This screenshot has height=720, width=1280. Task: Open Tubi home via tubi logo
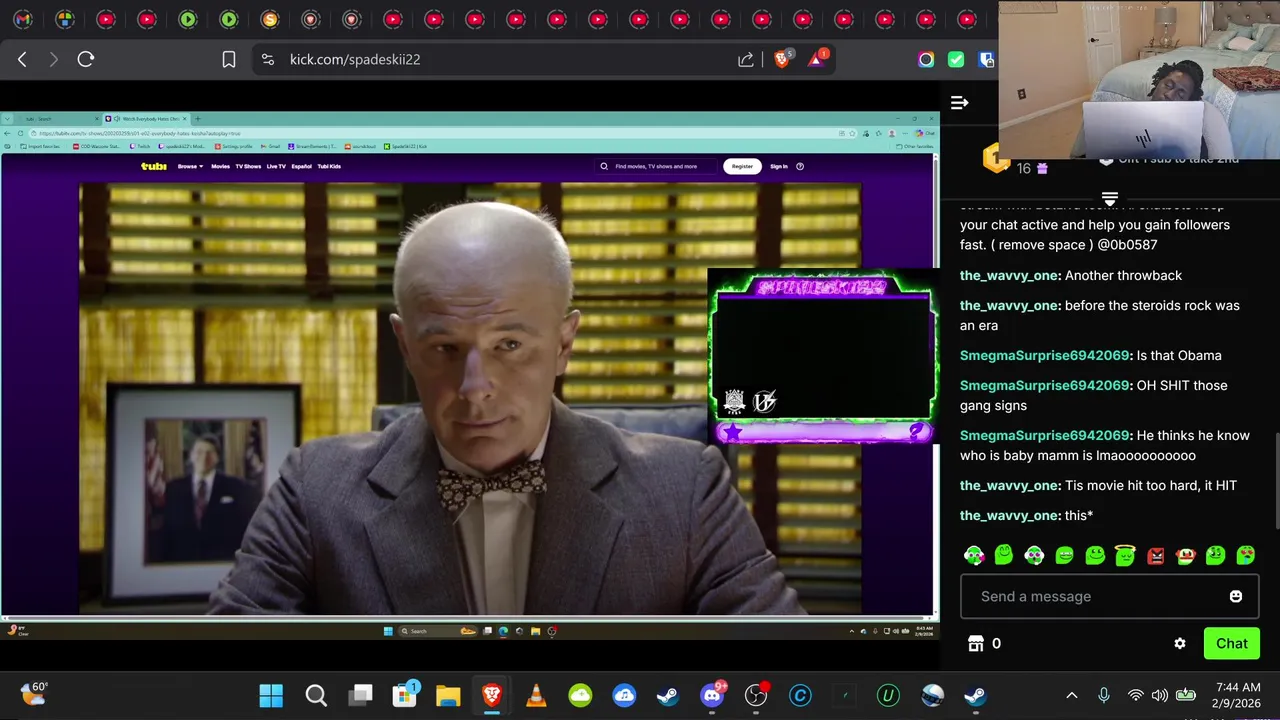point(154,166)
